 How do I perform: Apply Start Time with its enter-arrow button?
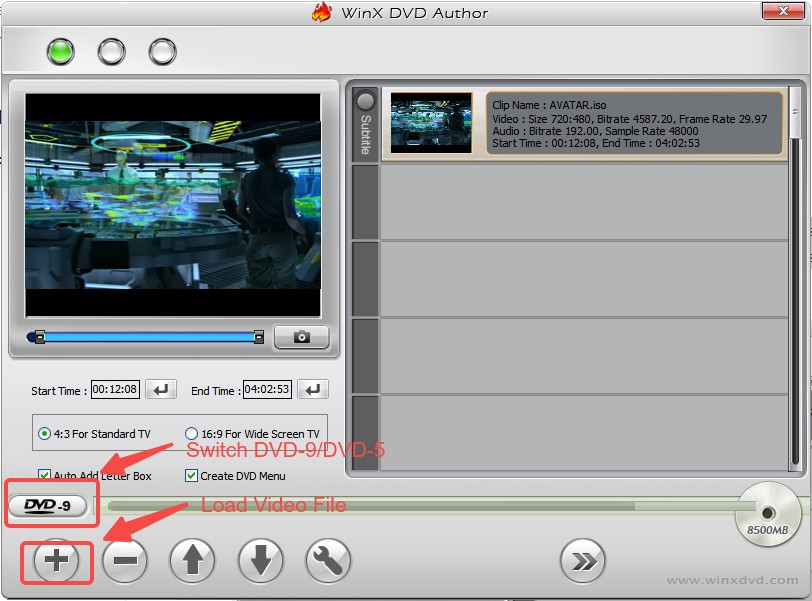[161, 390]
